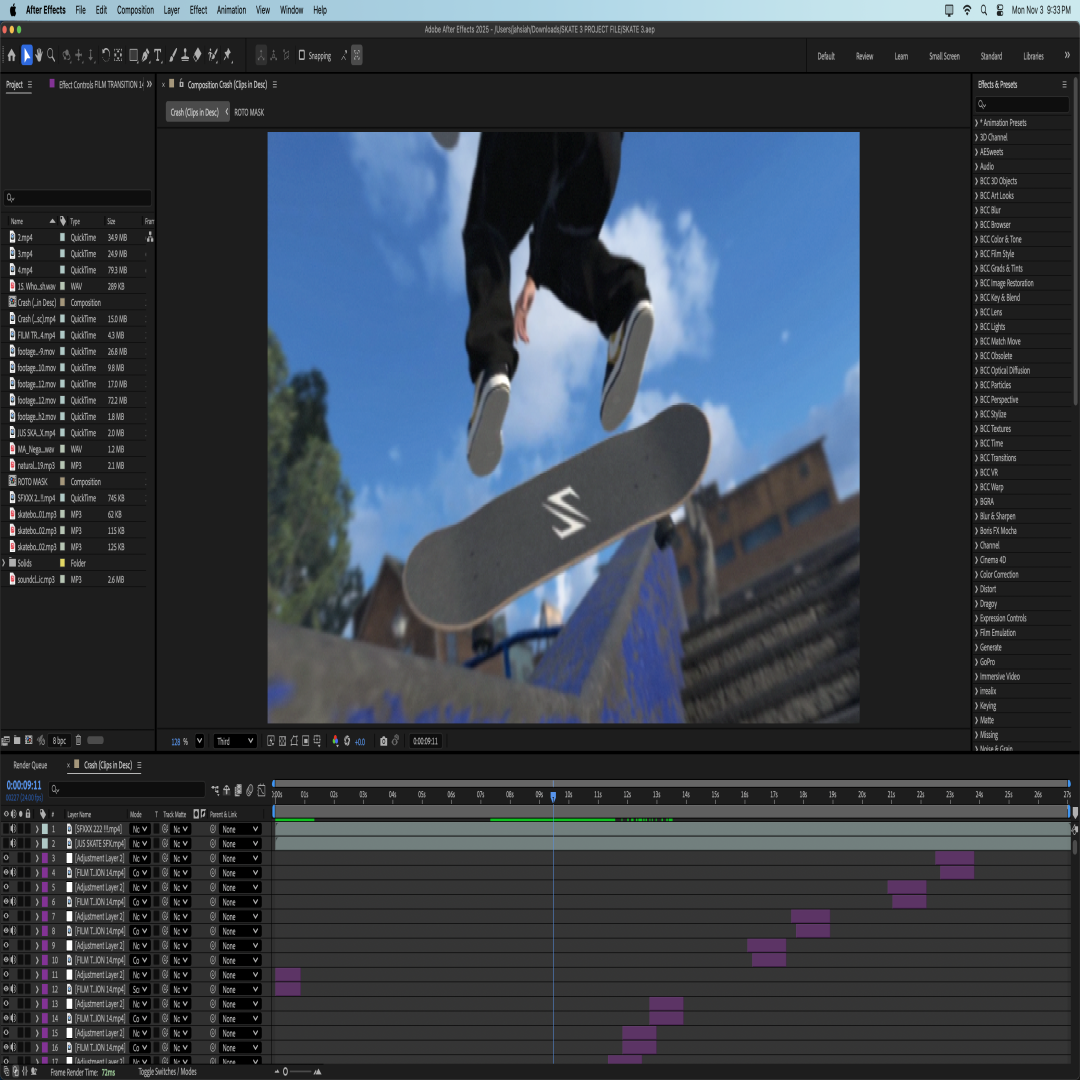The height and width of the screenshot is (1080, 1080).
Task: Click Show Channel RGB color icon
Action: [x=335, y=741]
